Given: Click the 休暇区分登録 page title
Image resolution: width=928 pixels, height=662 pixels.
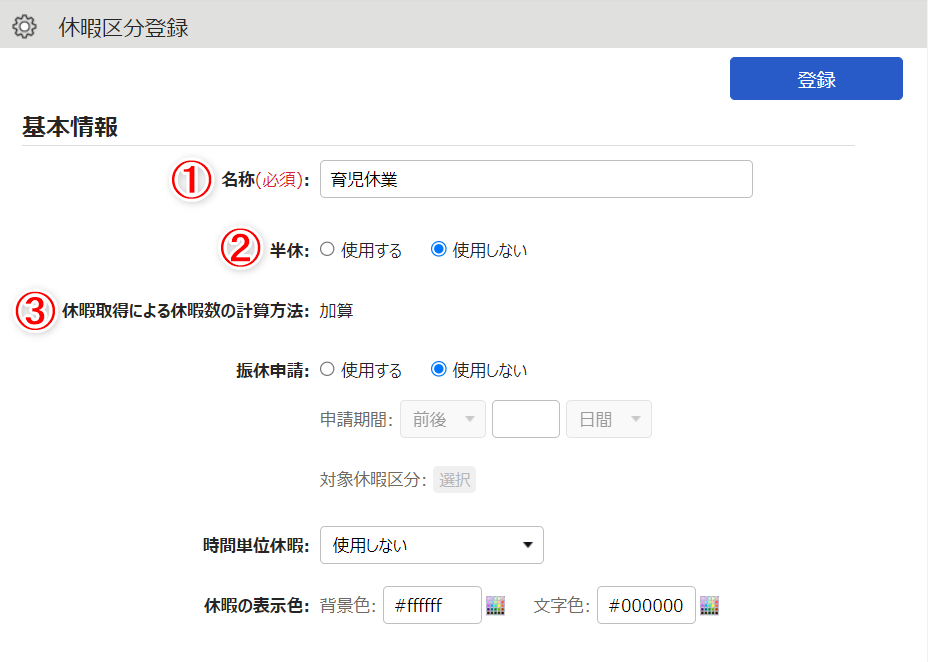Looking at the screenshot, I should tap(123, 28).
